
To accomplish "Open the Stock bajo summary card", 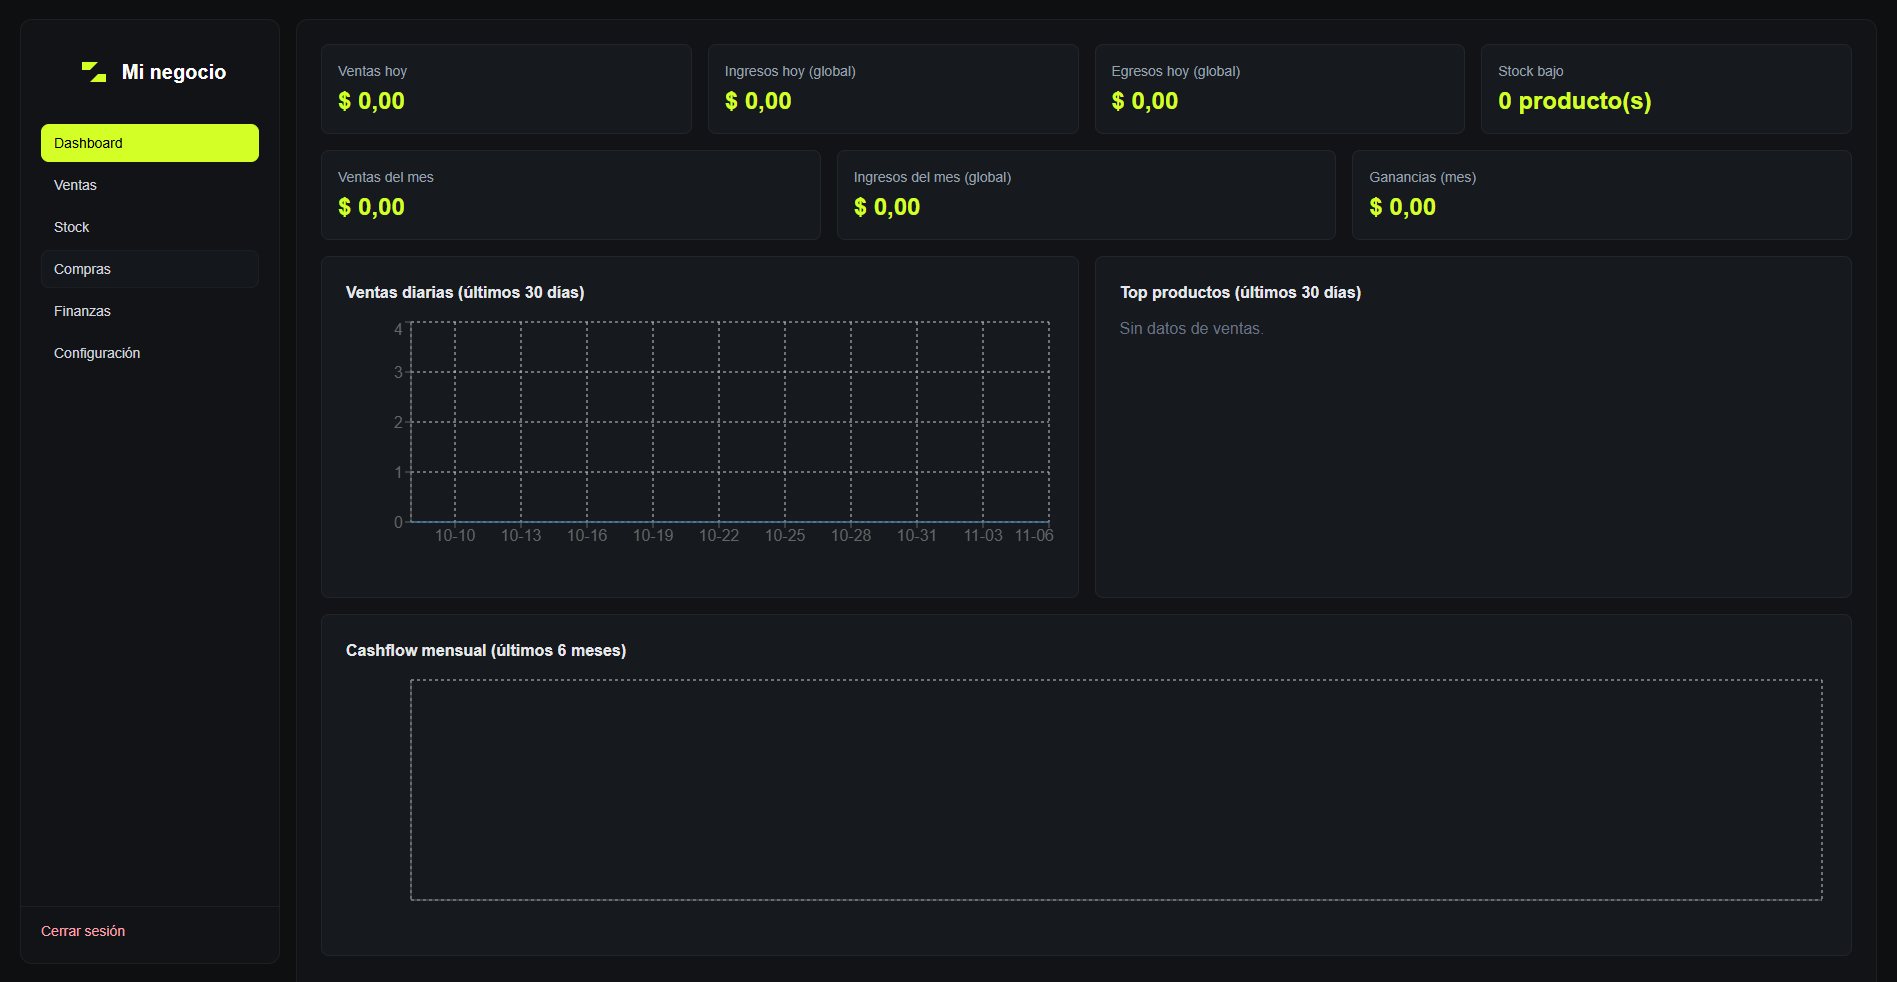I will click(1666, 89).
